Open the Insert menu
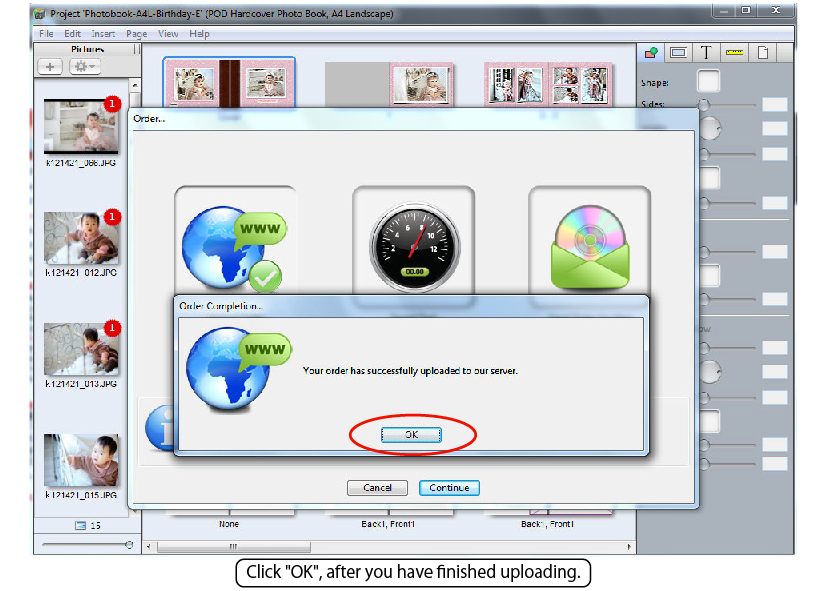Screen dimensions: 827x591 (103, 34)
